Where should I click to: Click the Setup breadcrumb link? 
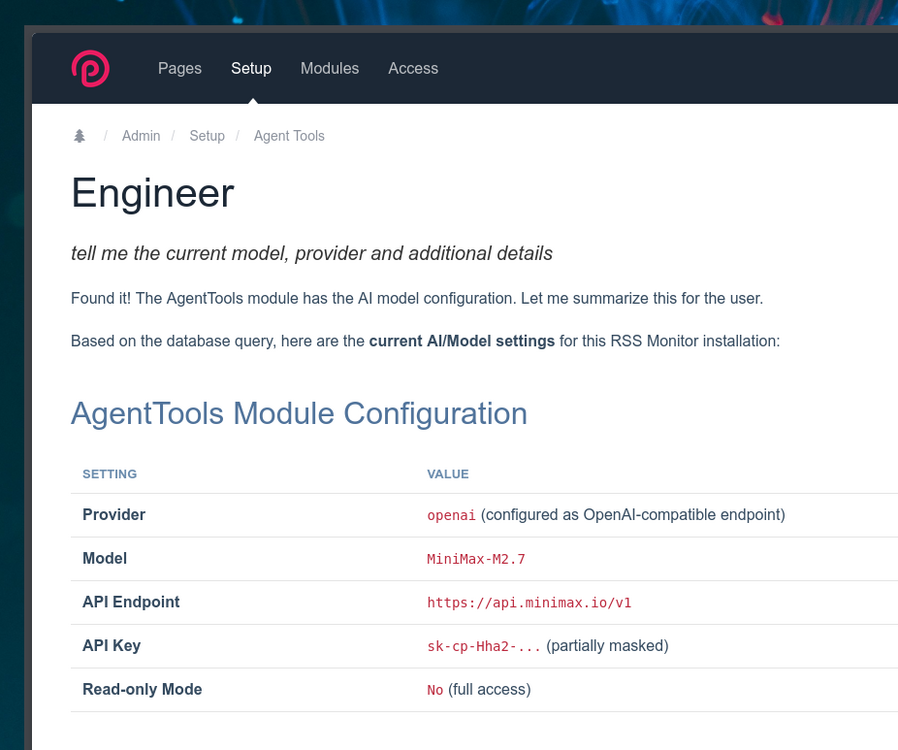point(207,136)
